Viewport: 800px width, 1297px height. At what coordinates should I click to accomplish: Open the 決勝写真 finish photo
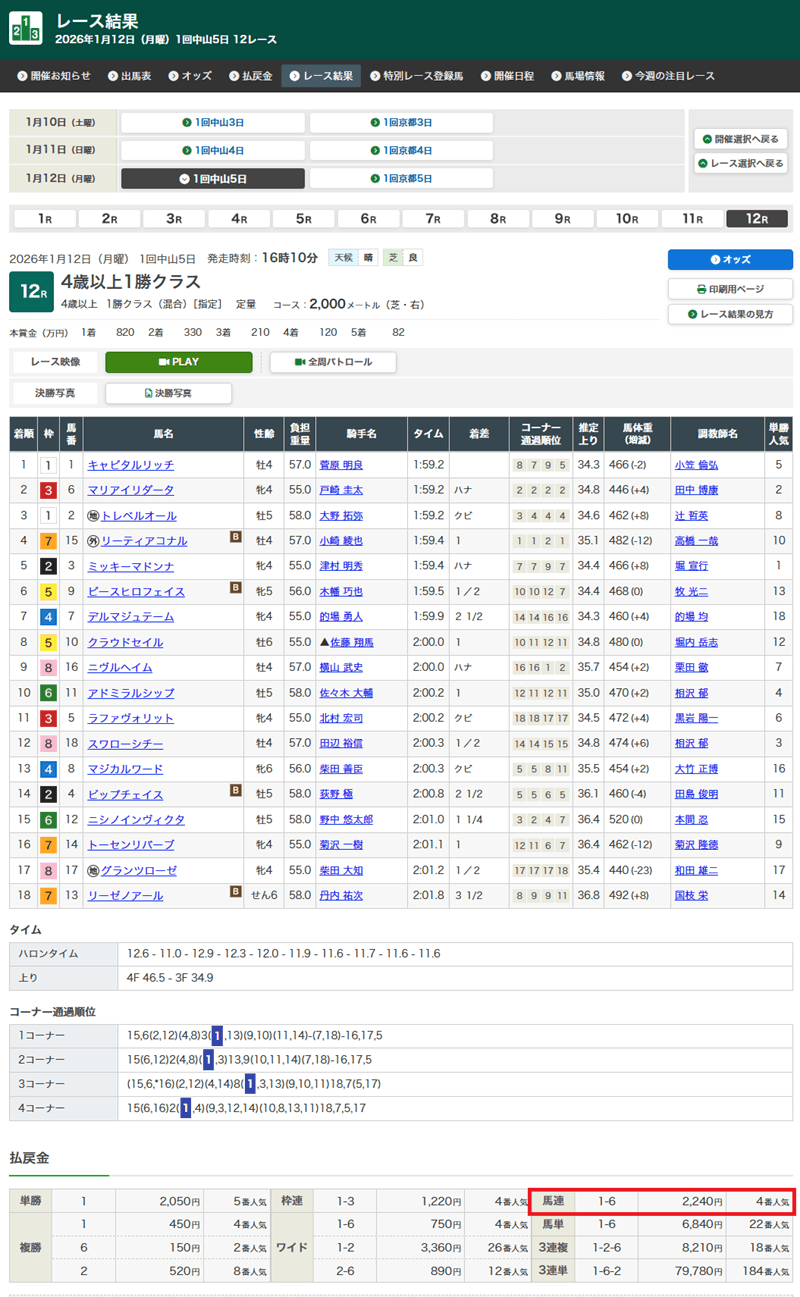[x=168, y=394]
